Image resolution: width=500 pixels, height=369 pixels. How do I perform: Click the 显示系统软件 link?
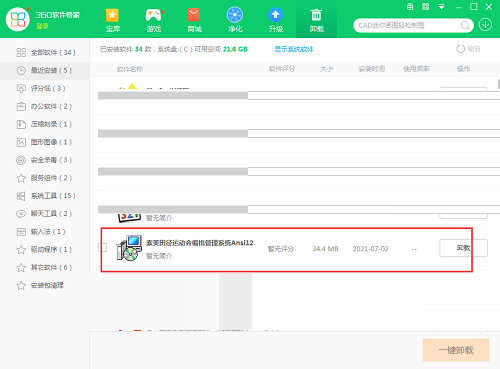point(294,49)
